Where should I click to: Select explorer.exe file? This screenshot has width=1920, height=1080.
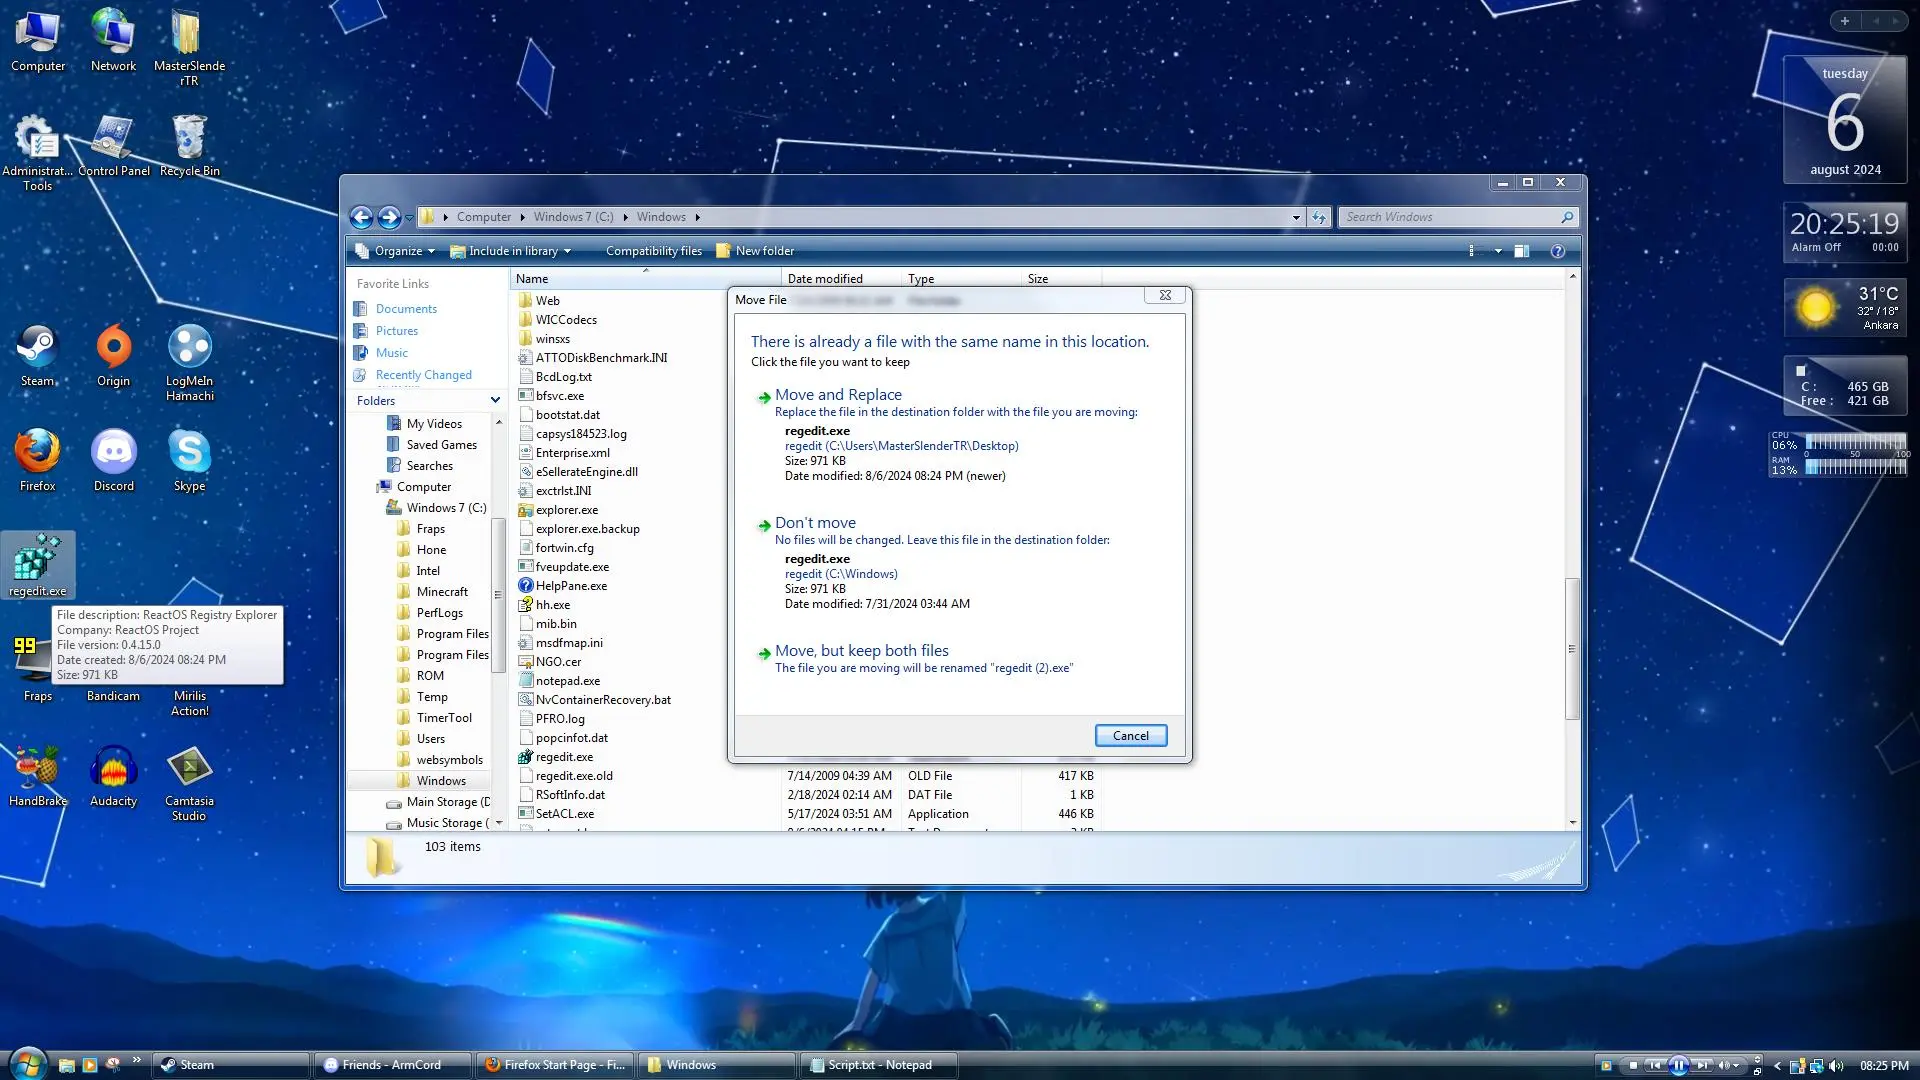coord(566,510)
